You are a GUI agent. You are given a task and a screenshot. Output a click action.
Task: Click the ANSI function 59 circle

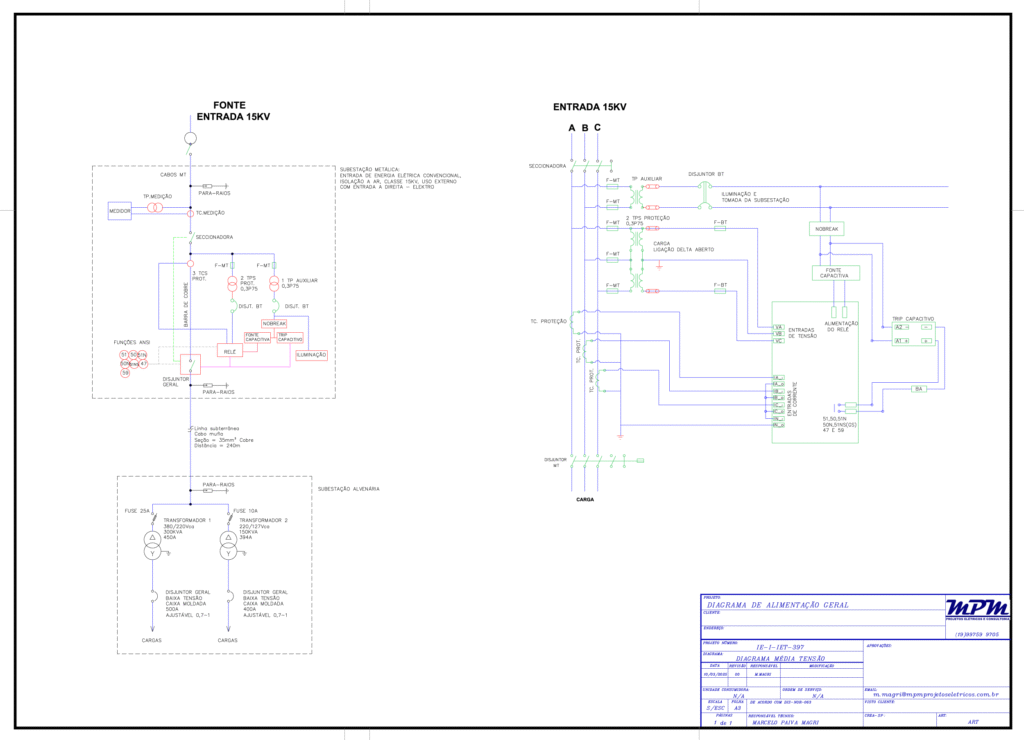125,373
